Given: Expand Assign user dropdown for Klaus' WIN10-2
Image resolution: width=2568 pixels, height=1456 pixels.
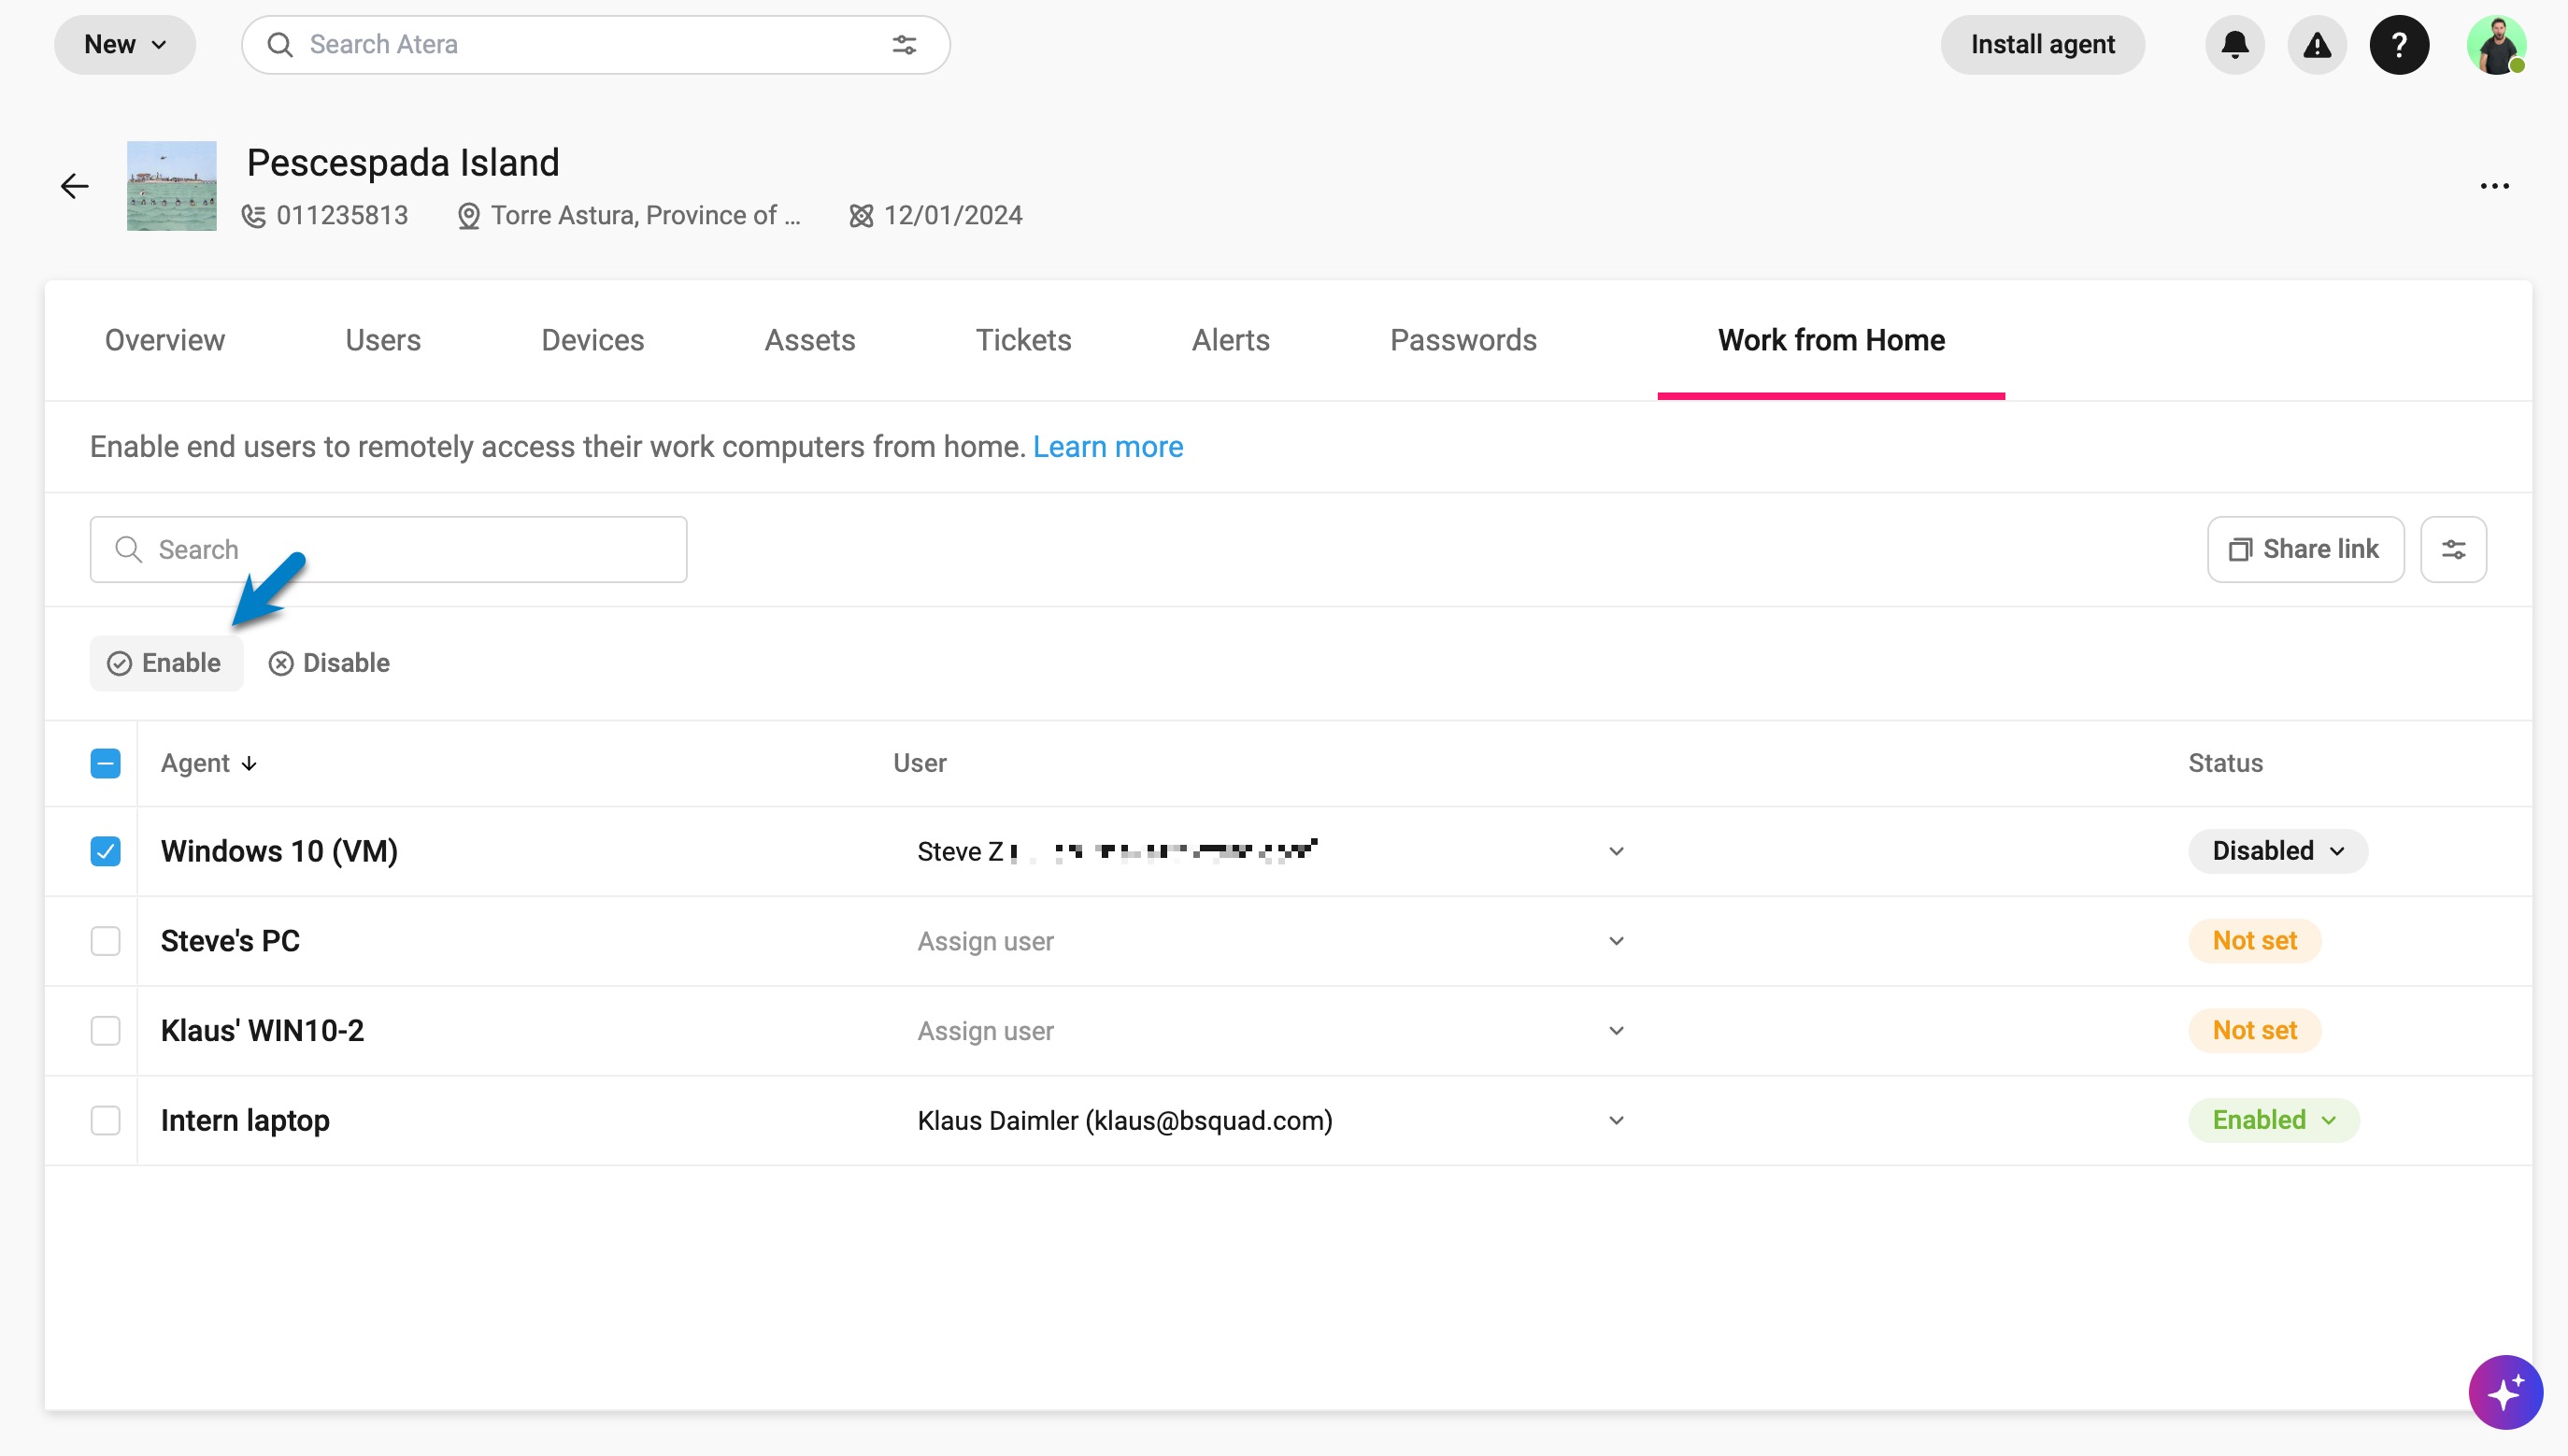Looking at the screenshot, I should [x=1616, y=1031].
